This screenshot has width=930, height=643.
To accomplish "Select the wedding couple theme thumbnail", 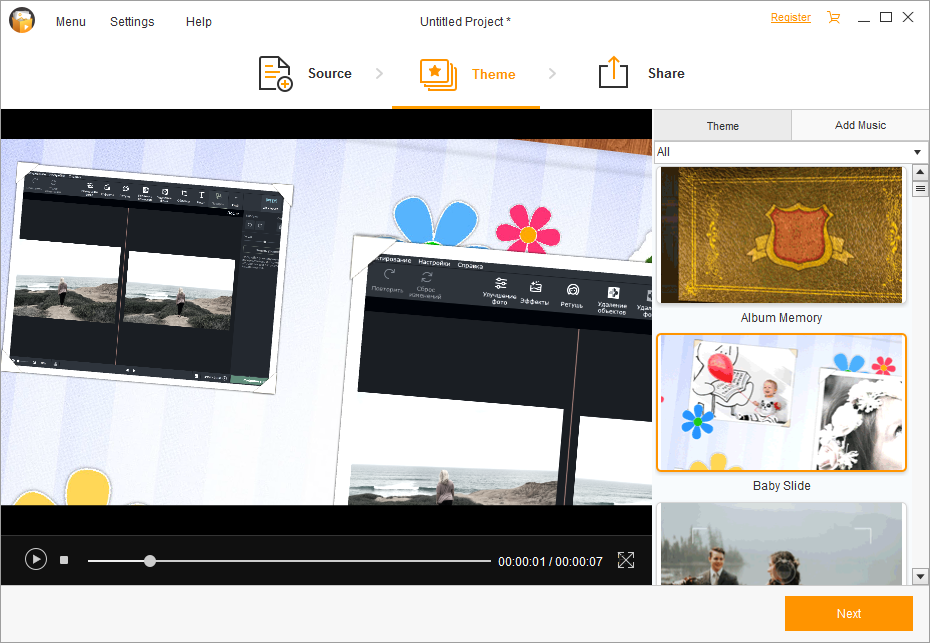I will click(x=781, y=544).
